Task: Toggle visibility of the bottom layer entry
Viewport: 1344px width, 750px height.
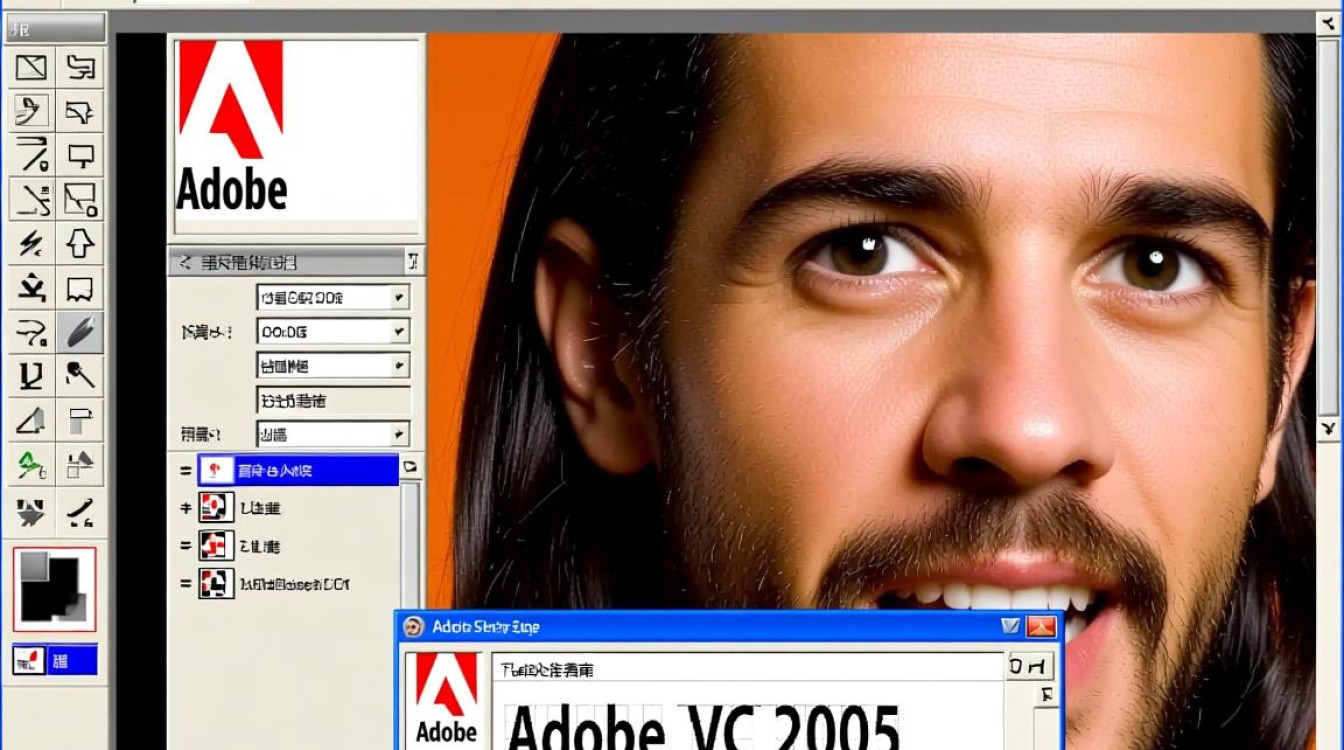Action: click(185, 584)
